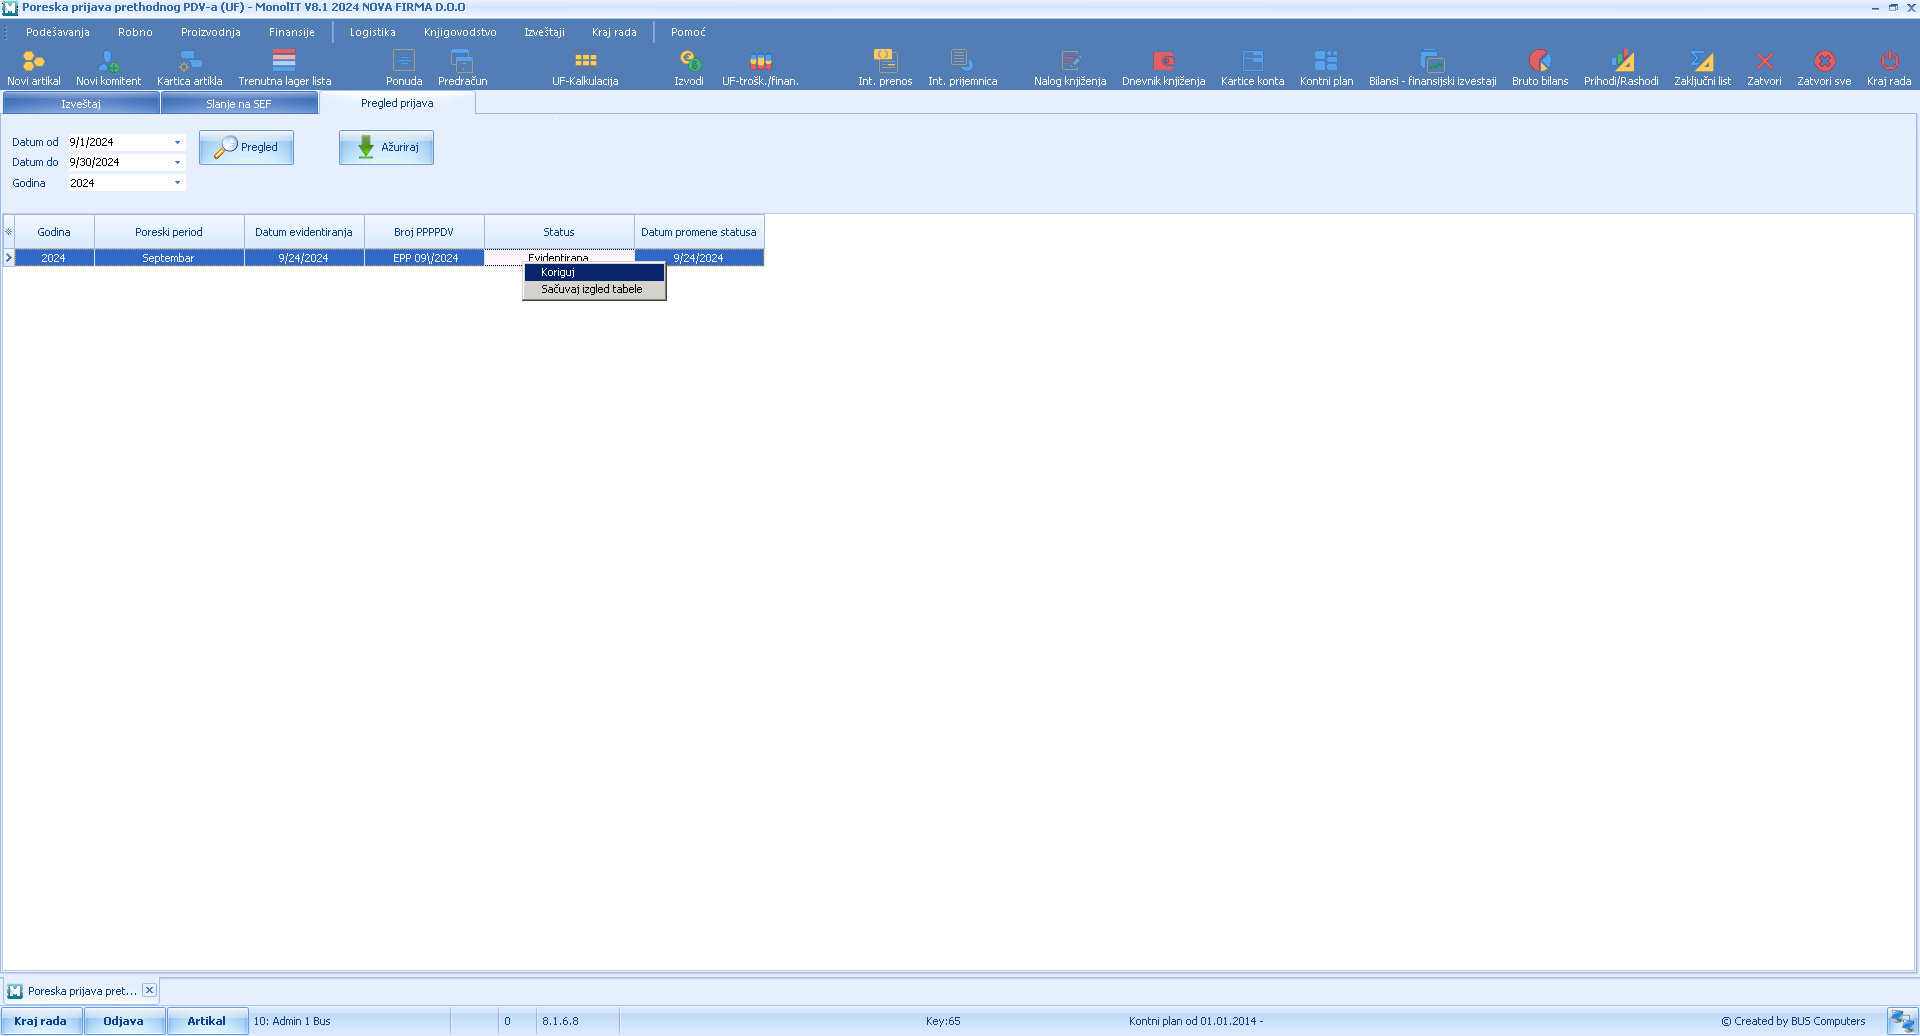
Task: Switch to the Izveštaj tab
Action: (x=81, y=103)
